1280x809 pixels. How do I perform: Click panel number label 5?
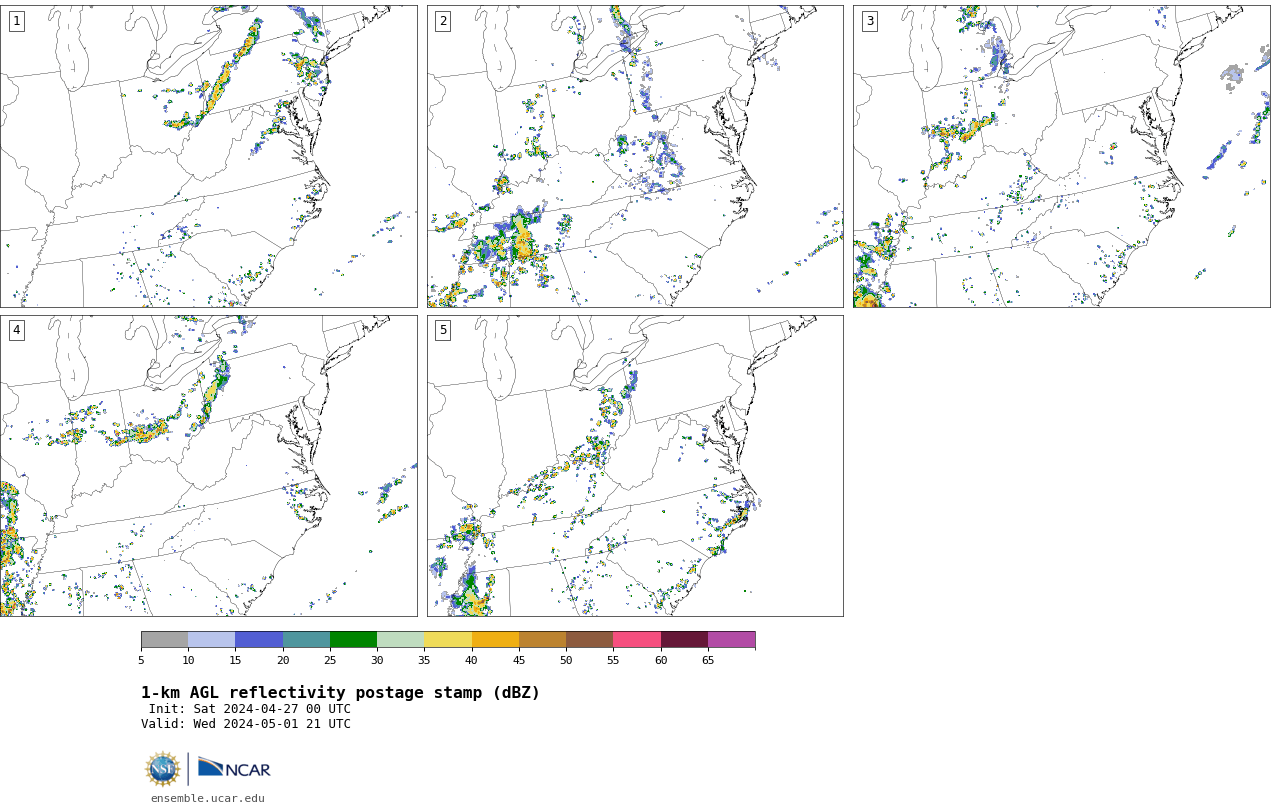point(443,330)
